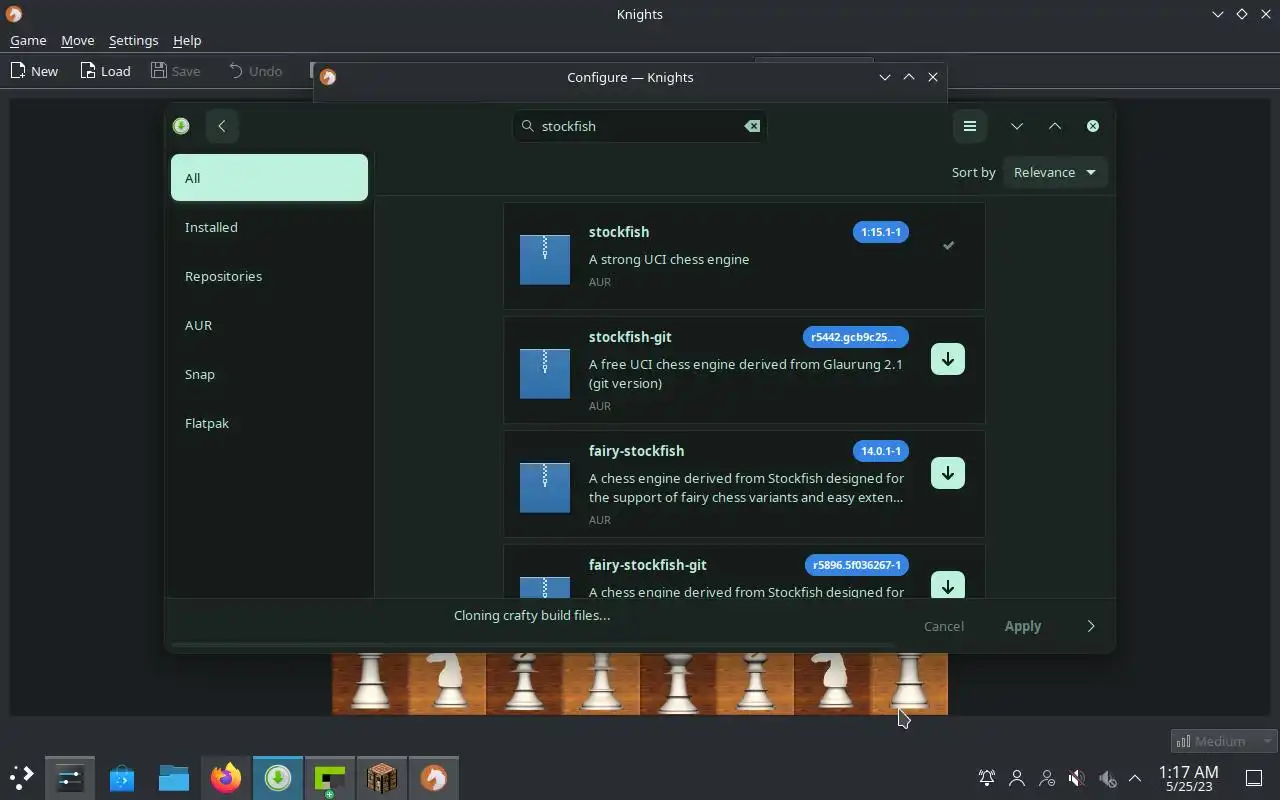Click the muted volume tray icon
The height and width of the screenshot is (800, 1280).
1077,777
